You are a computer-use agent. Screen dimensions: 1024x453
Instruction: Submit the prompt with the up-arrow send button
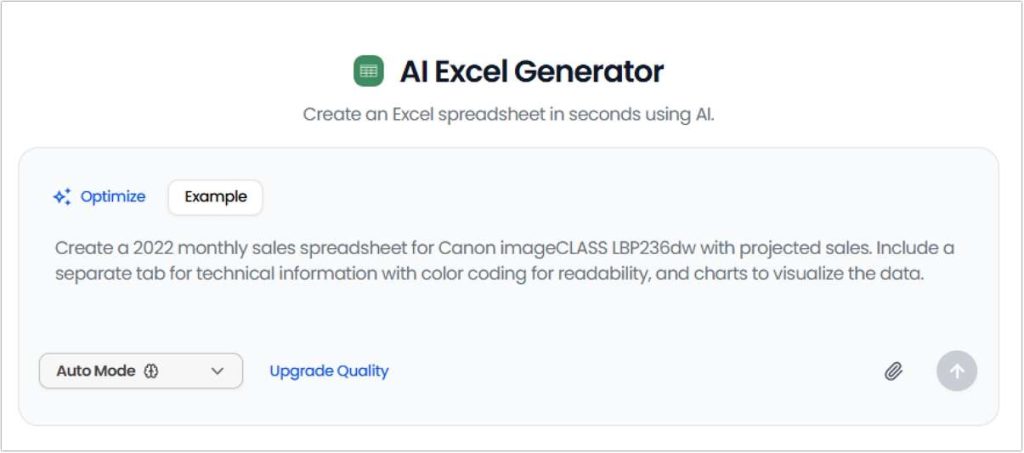(x=957, y=371)
